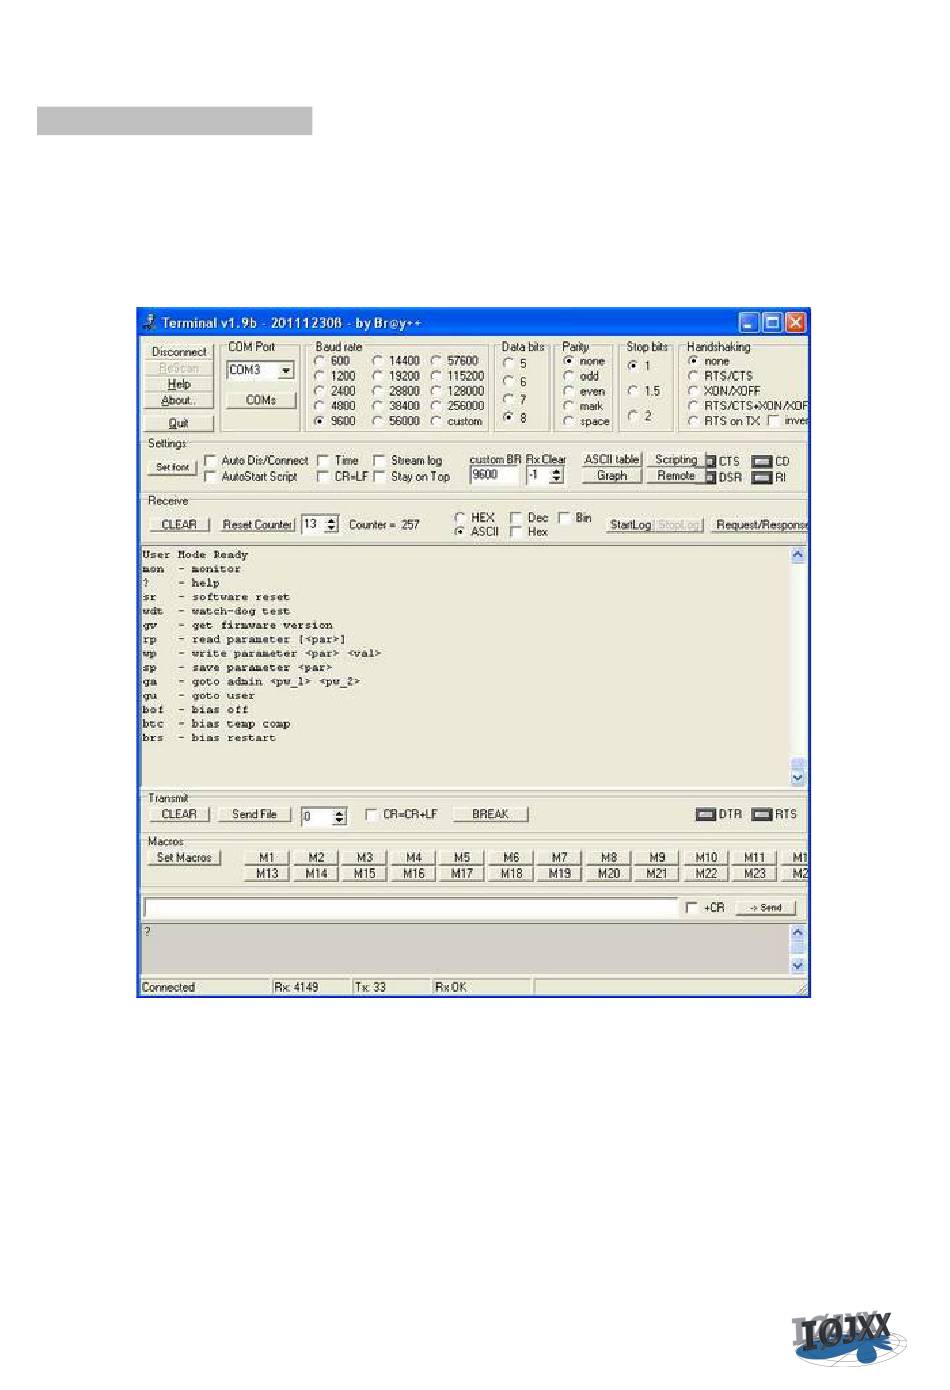Click the Rx Clear spinner arrows
The height and width of the screenshot is (1390, 950).
click(x=557, y=475)
